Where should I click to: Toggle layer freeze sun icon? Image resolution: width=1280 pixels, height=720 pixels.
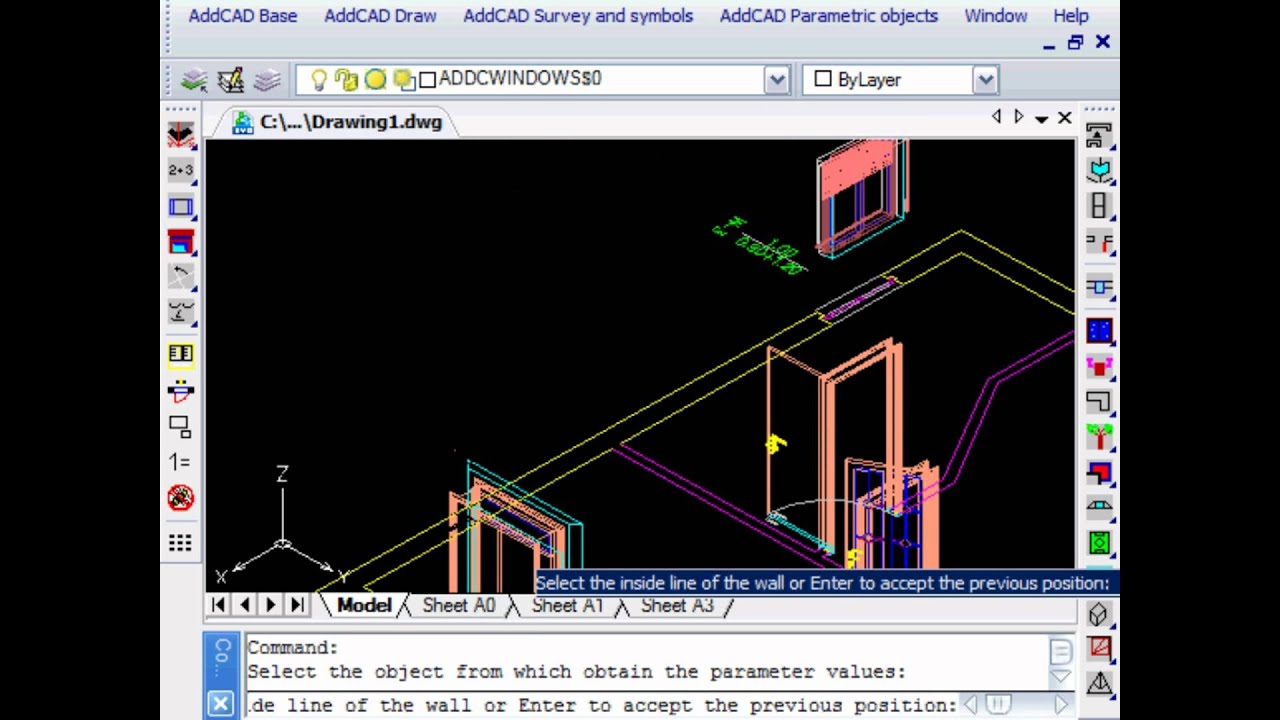click(375, 79)
